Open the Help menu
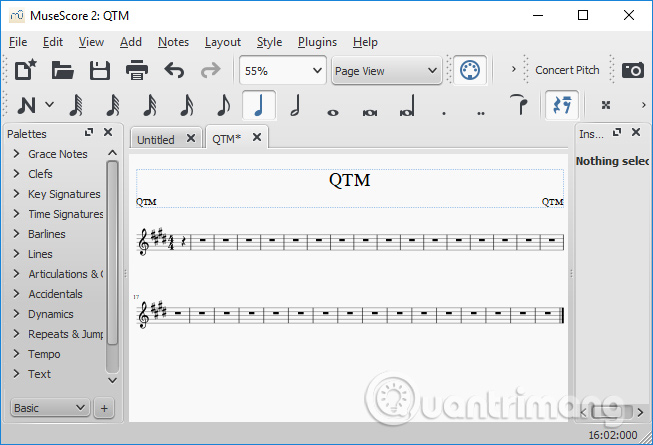 (x=365, y=42)
